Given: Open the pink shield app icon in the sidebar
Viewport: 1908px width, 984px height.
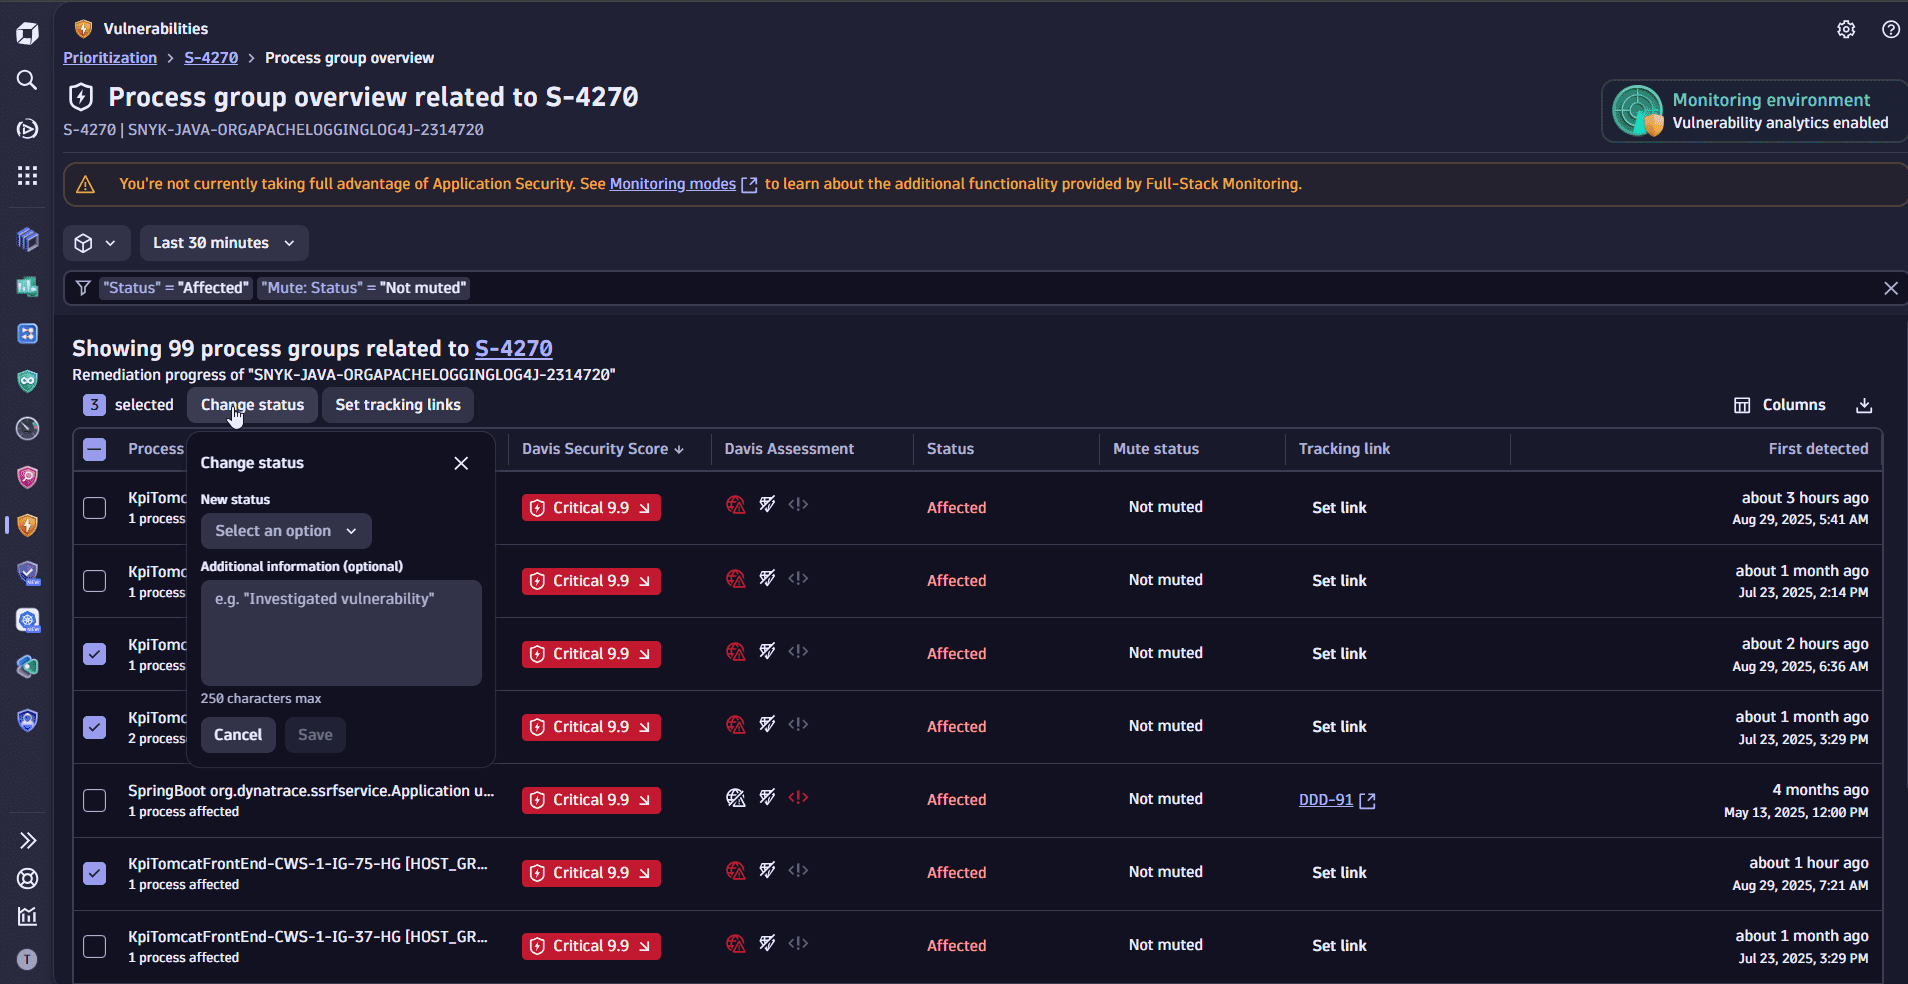Looking at the screenshot, I should 27,477.
